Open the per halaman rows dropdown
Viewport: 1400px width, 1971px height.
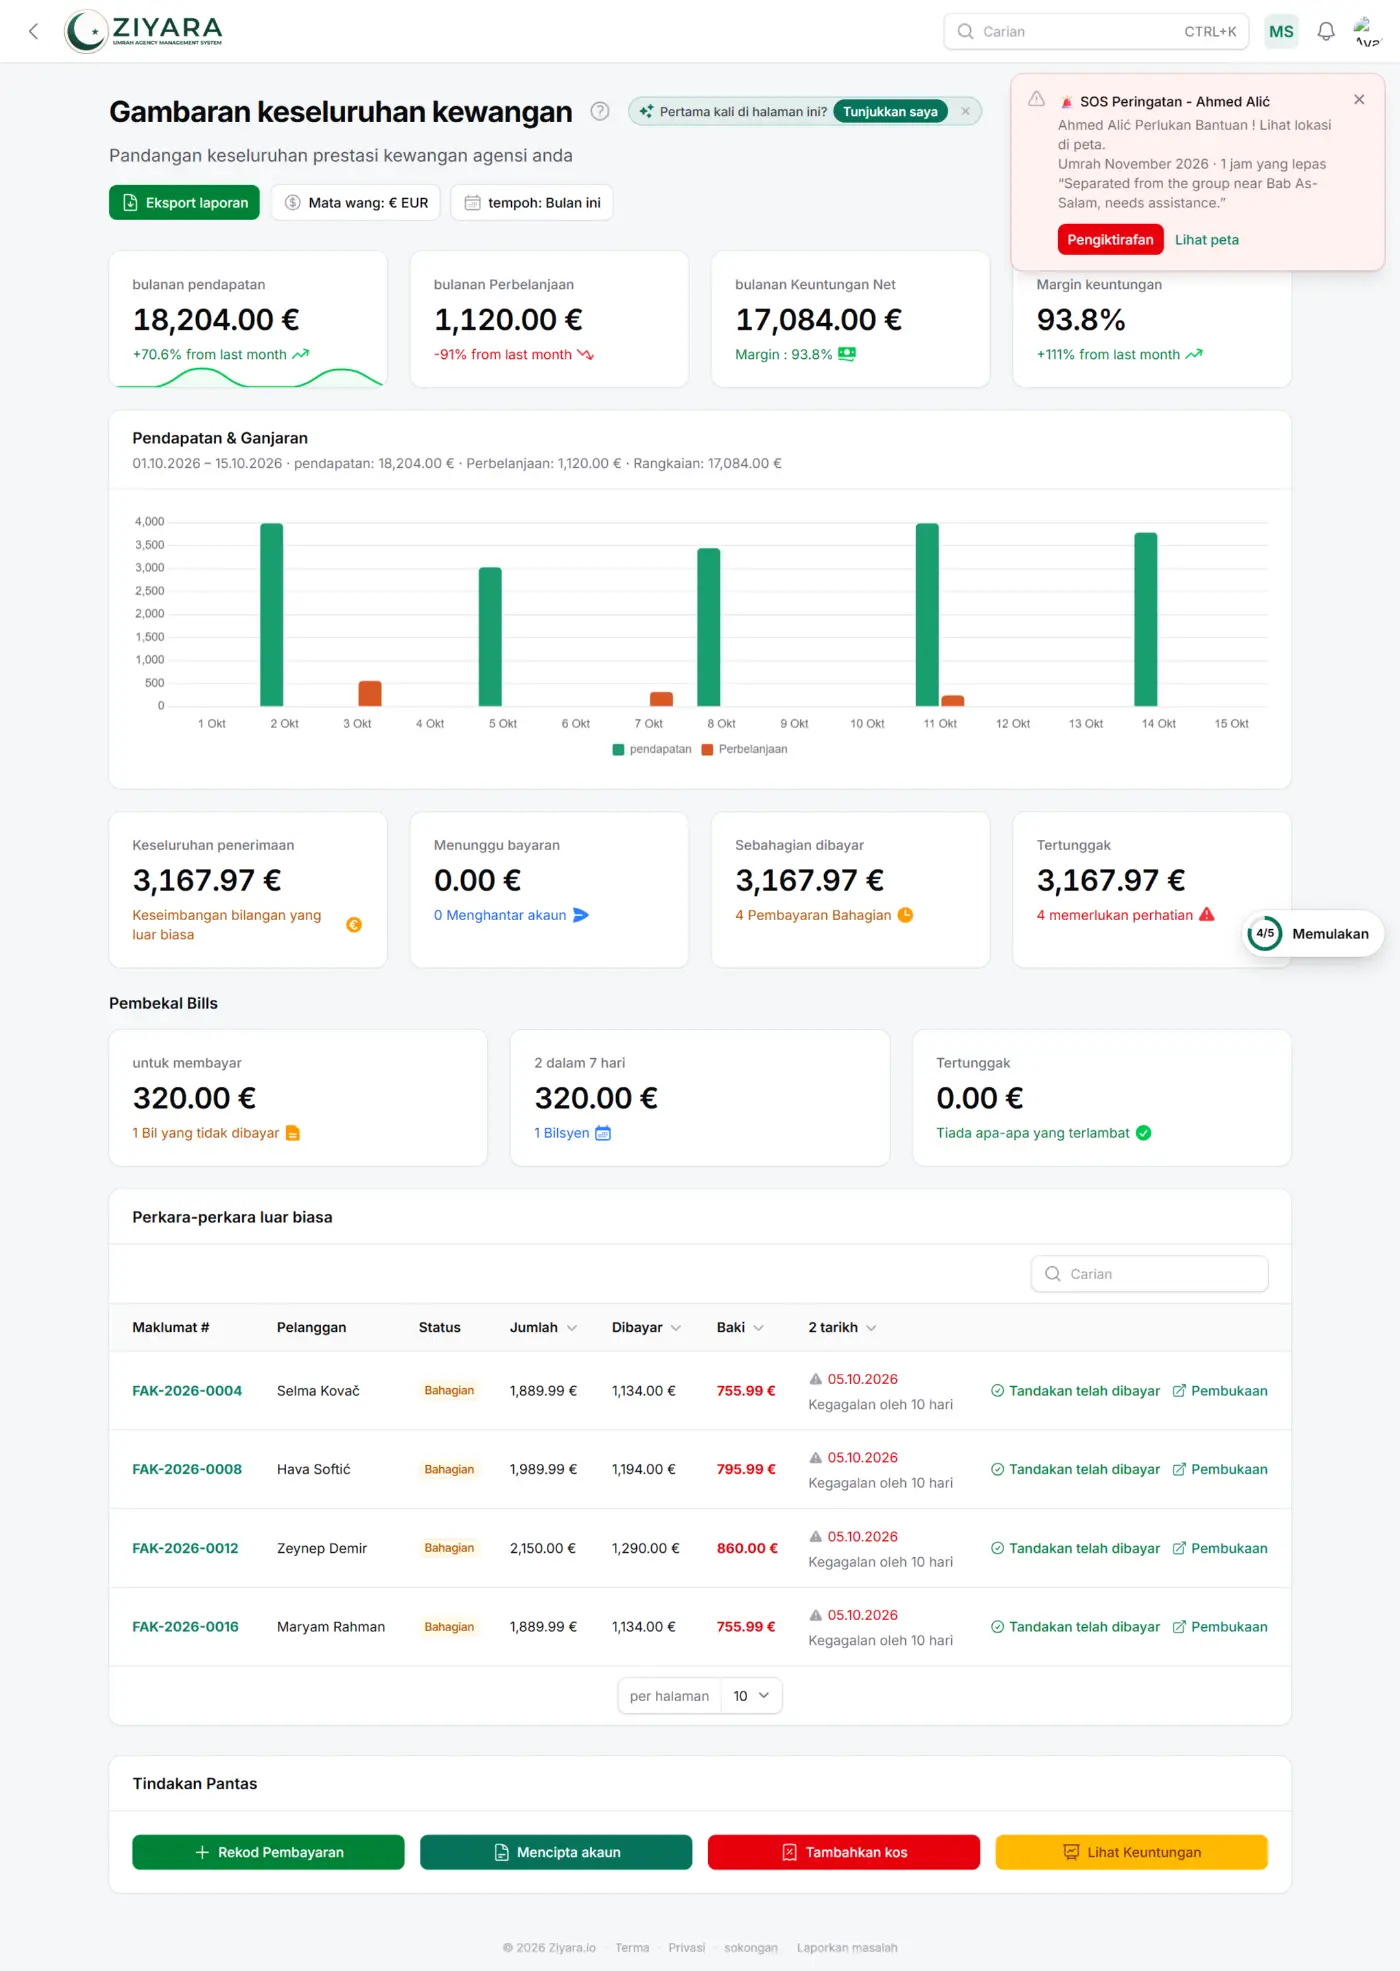(x=752, y=1696)
